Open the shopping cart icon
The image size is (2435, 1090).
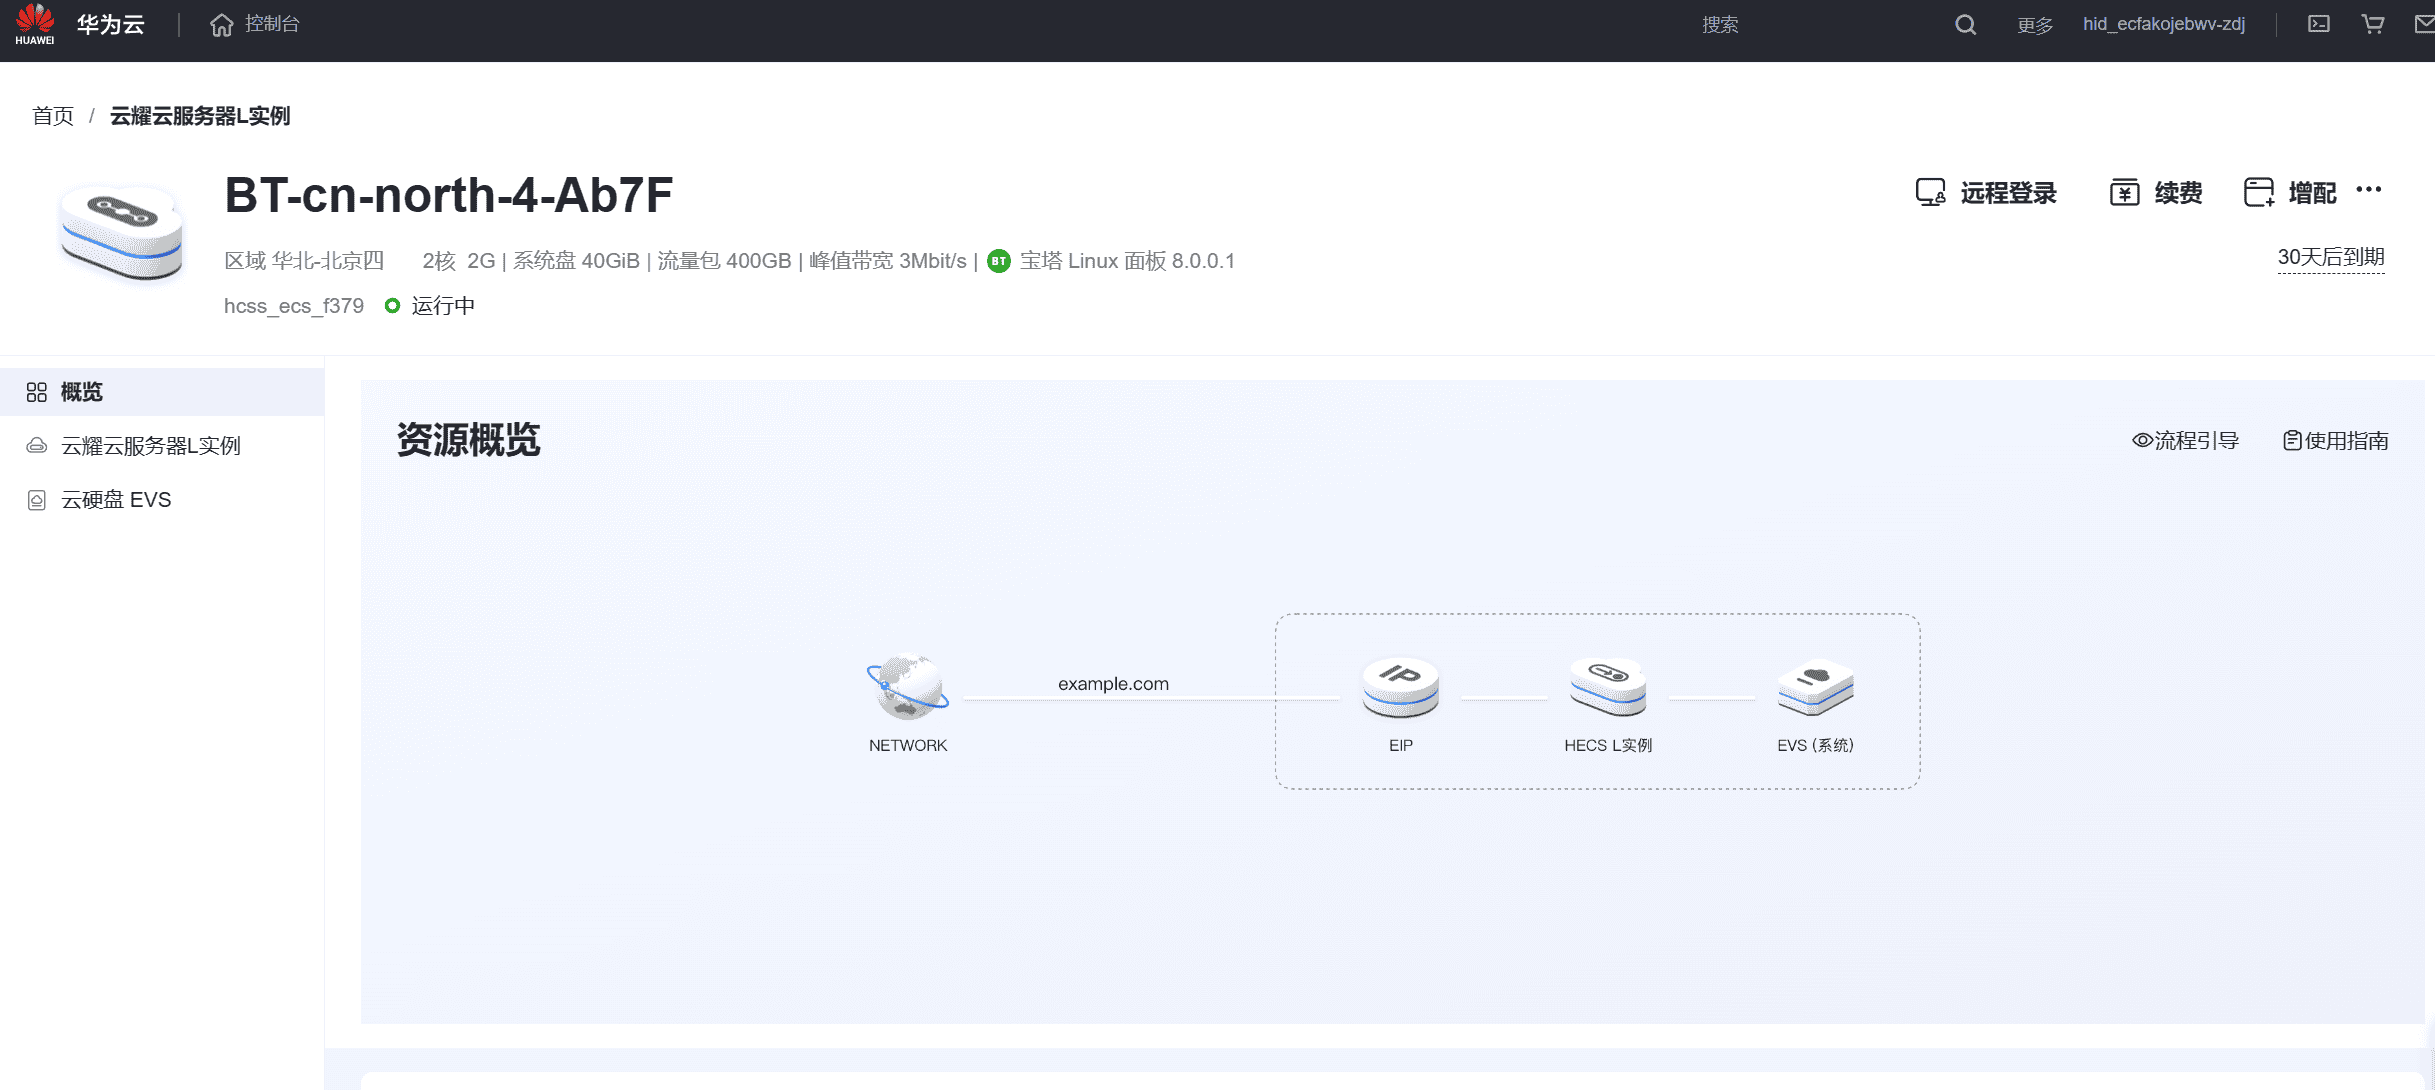(x=2372, y=24)
